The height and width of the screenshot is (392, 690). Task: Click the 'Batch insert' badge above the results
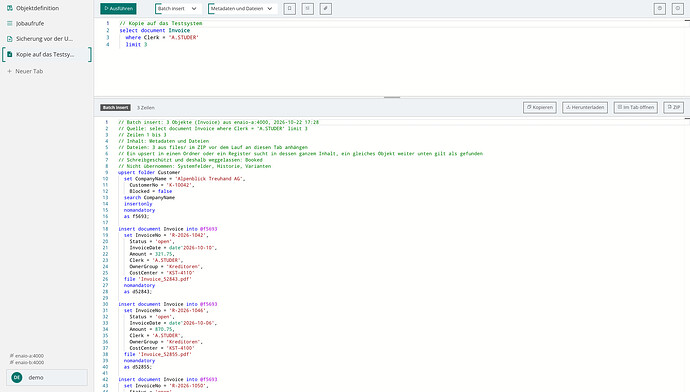[x=115, y=107]
